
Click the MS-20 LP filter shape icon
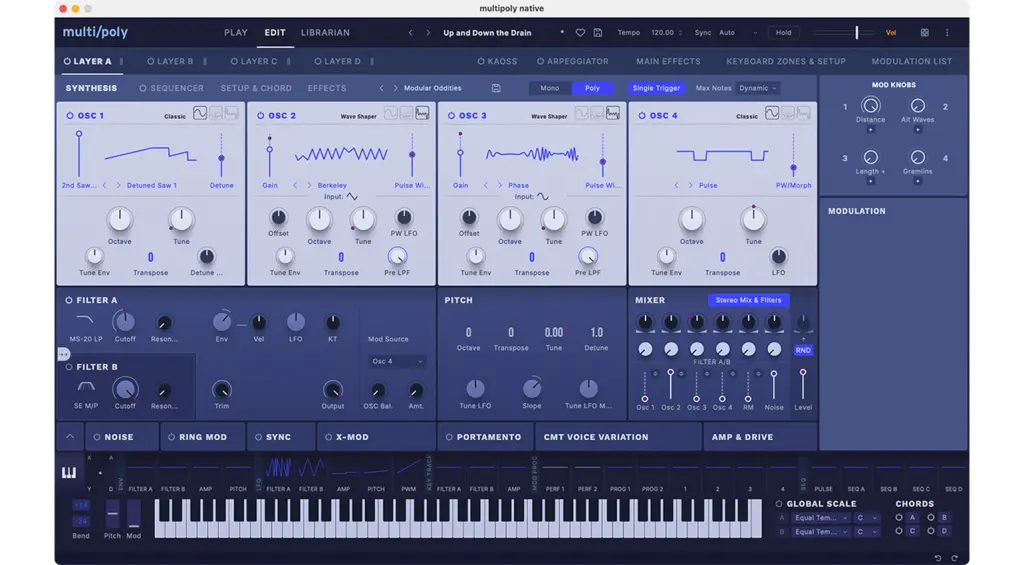[85, 320]
